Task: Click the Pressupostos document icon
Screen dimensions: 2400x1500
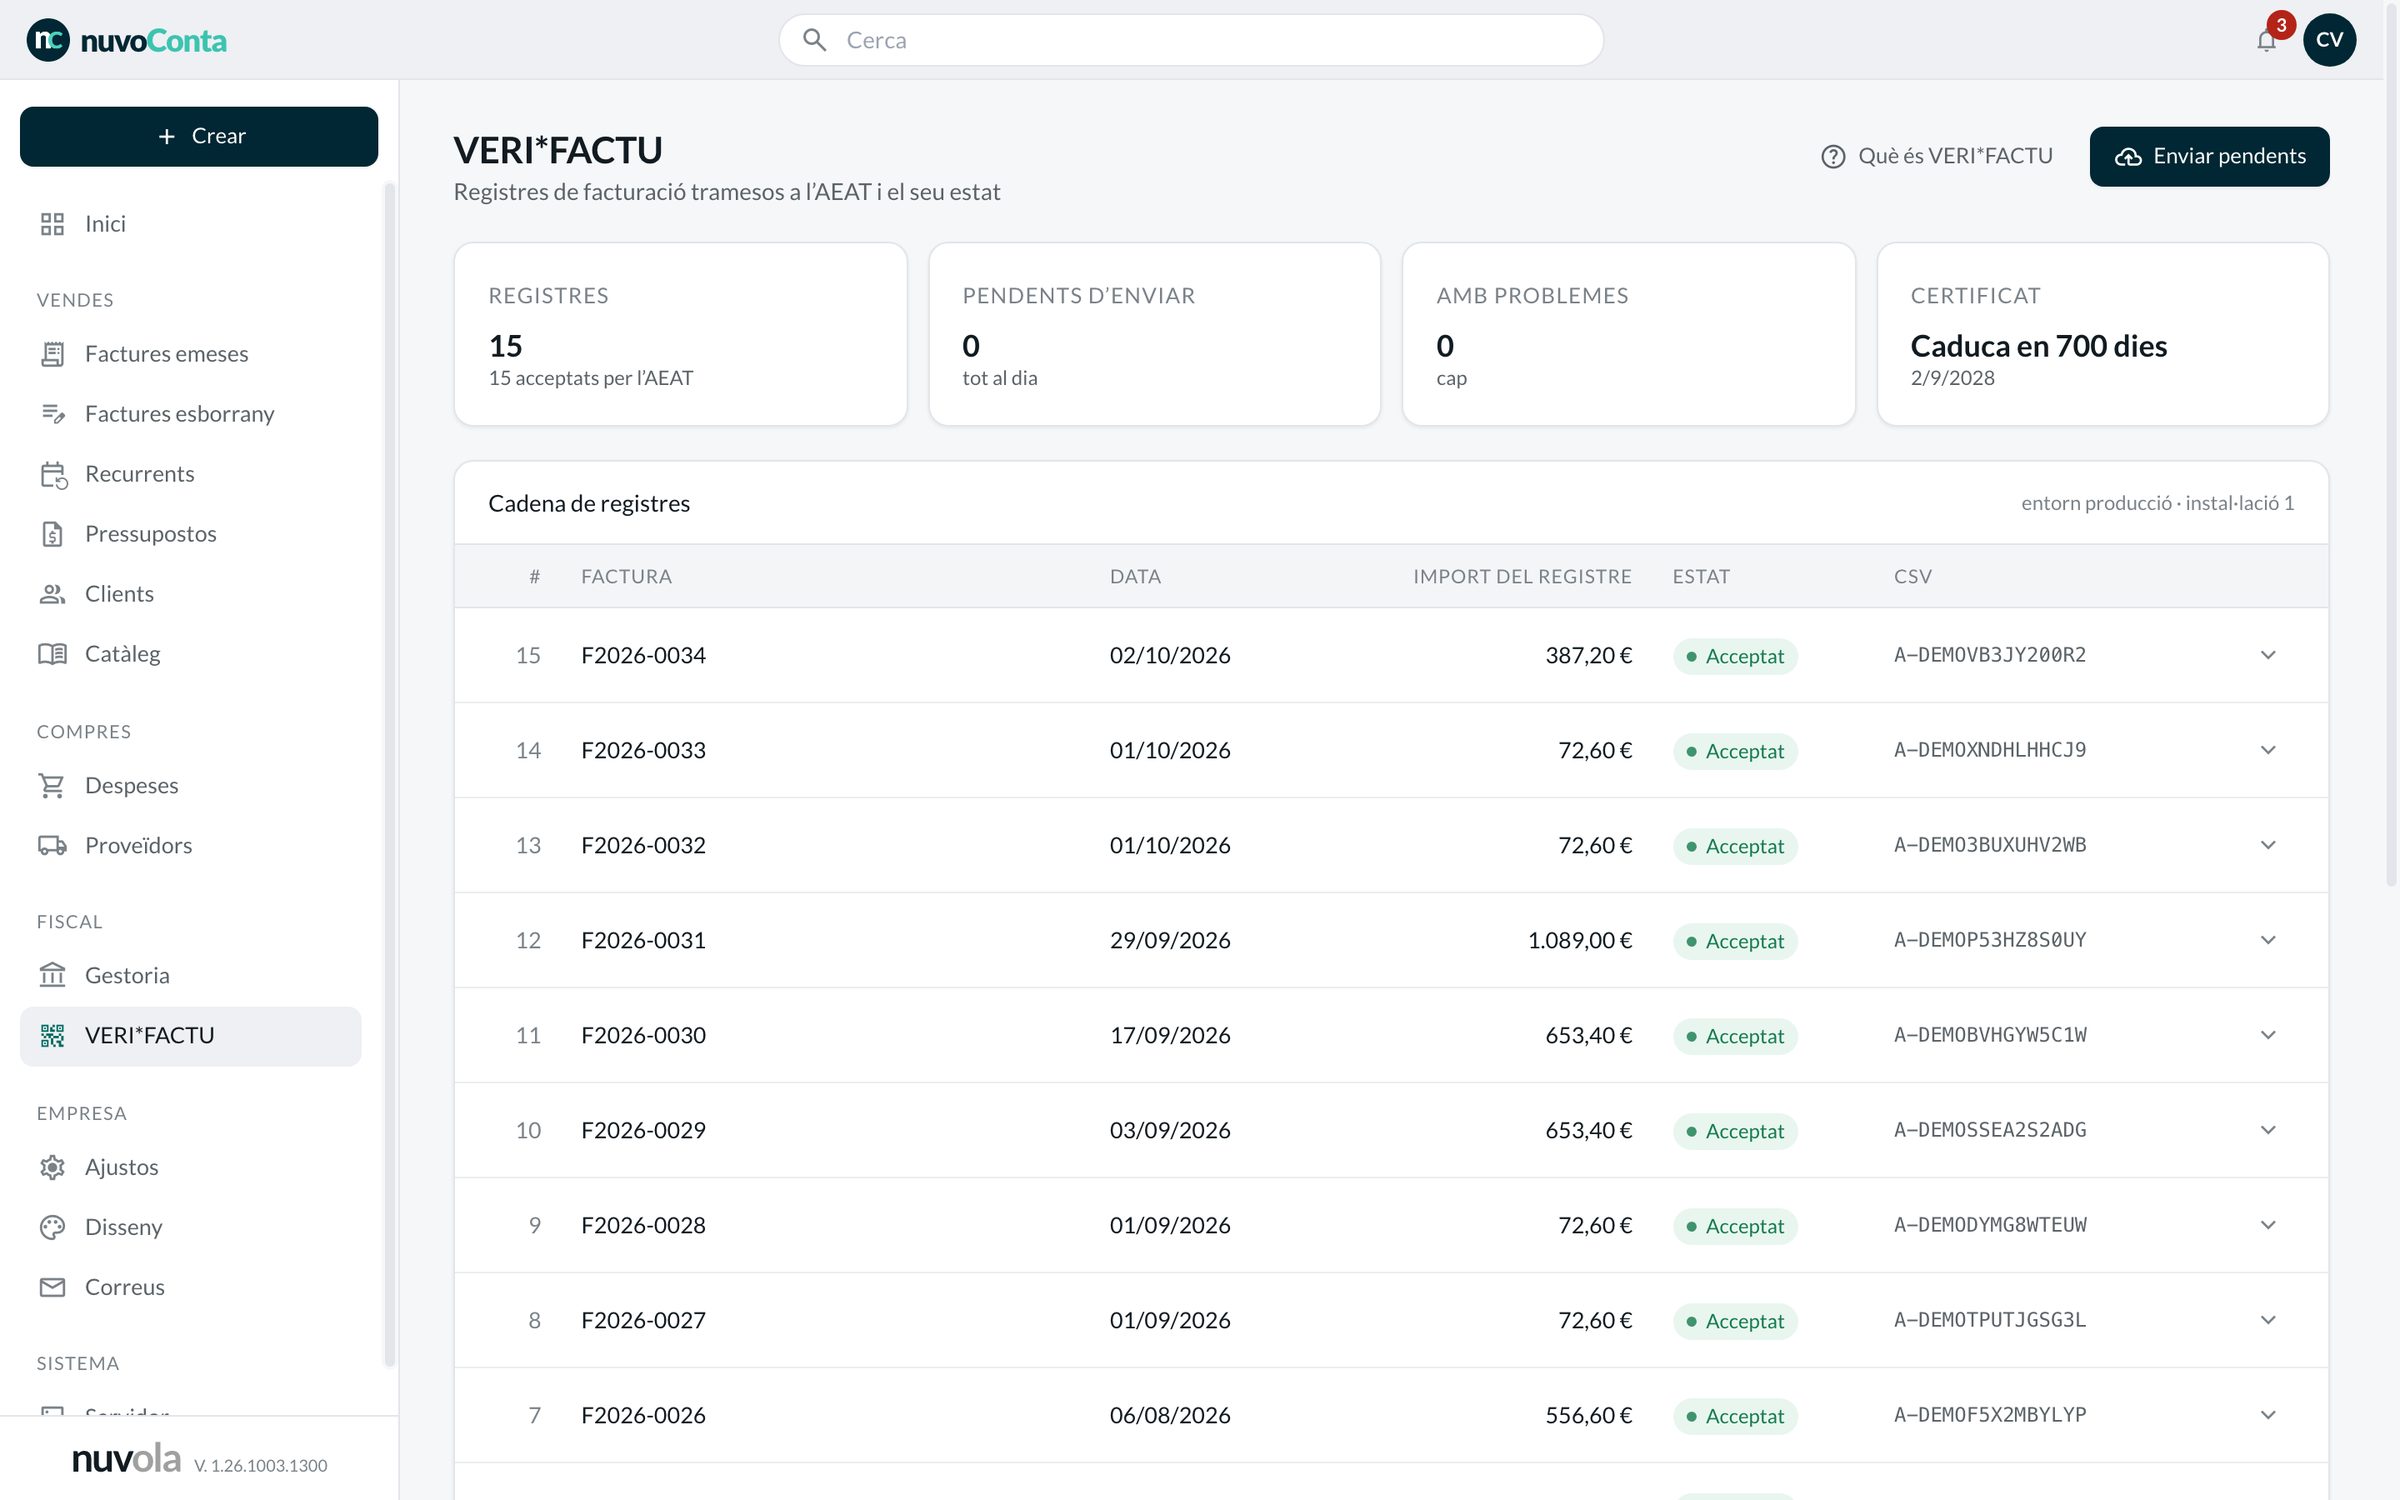Action: point(52,534)
